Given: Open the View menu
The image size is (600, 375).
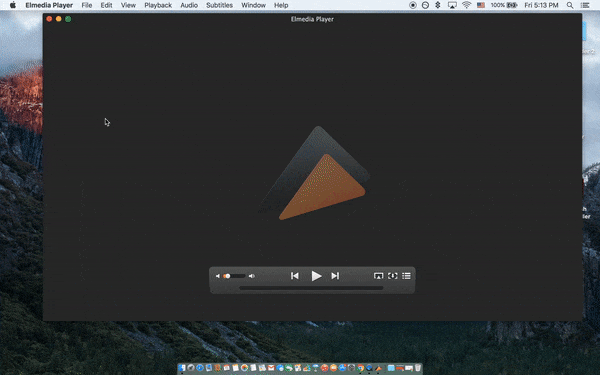Looking at the screenshot, I should pyautogui.click(x=128, y=5).
